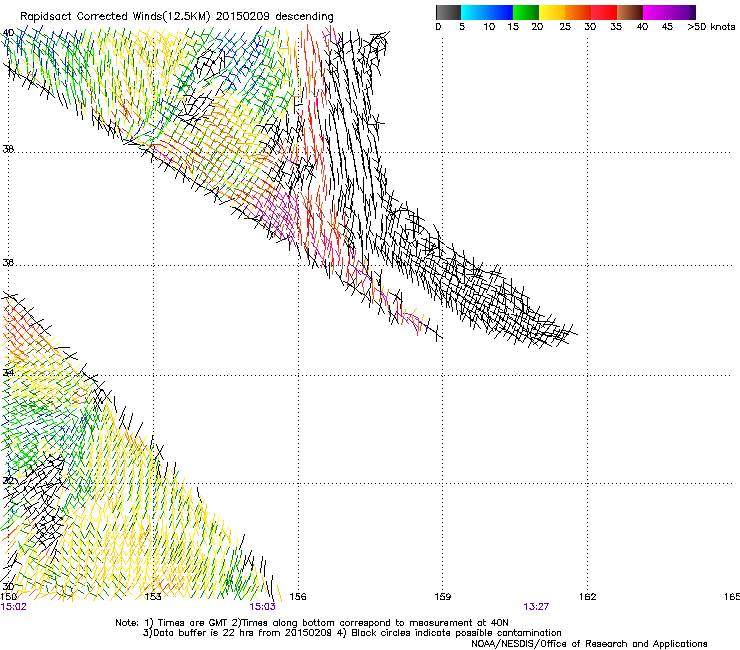This screenshot has width=740, height=650.
Task: Click the "20" label under the color scale
Action: click(537, 27)
